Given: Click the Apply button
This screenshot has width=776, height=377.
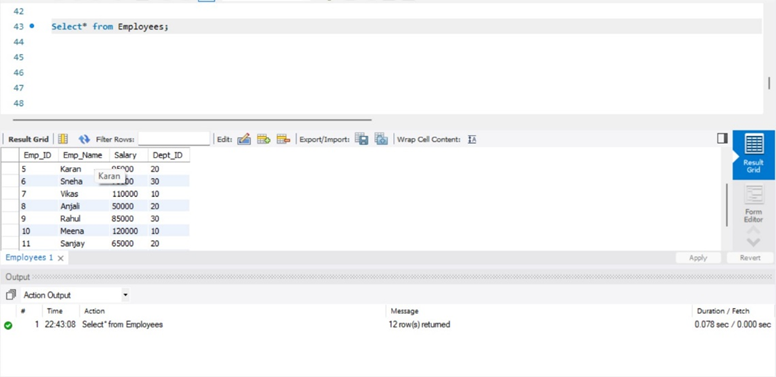Looking at the screenshot, I should [698, 258].
